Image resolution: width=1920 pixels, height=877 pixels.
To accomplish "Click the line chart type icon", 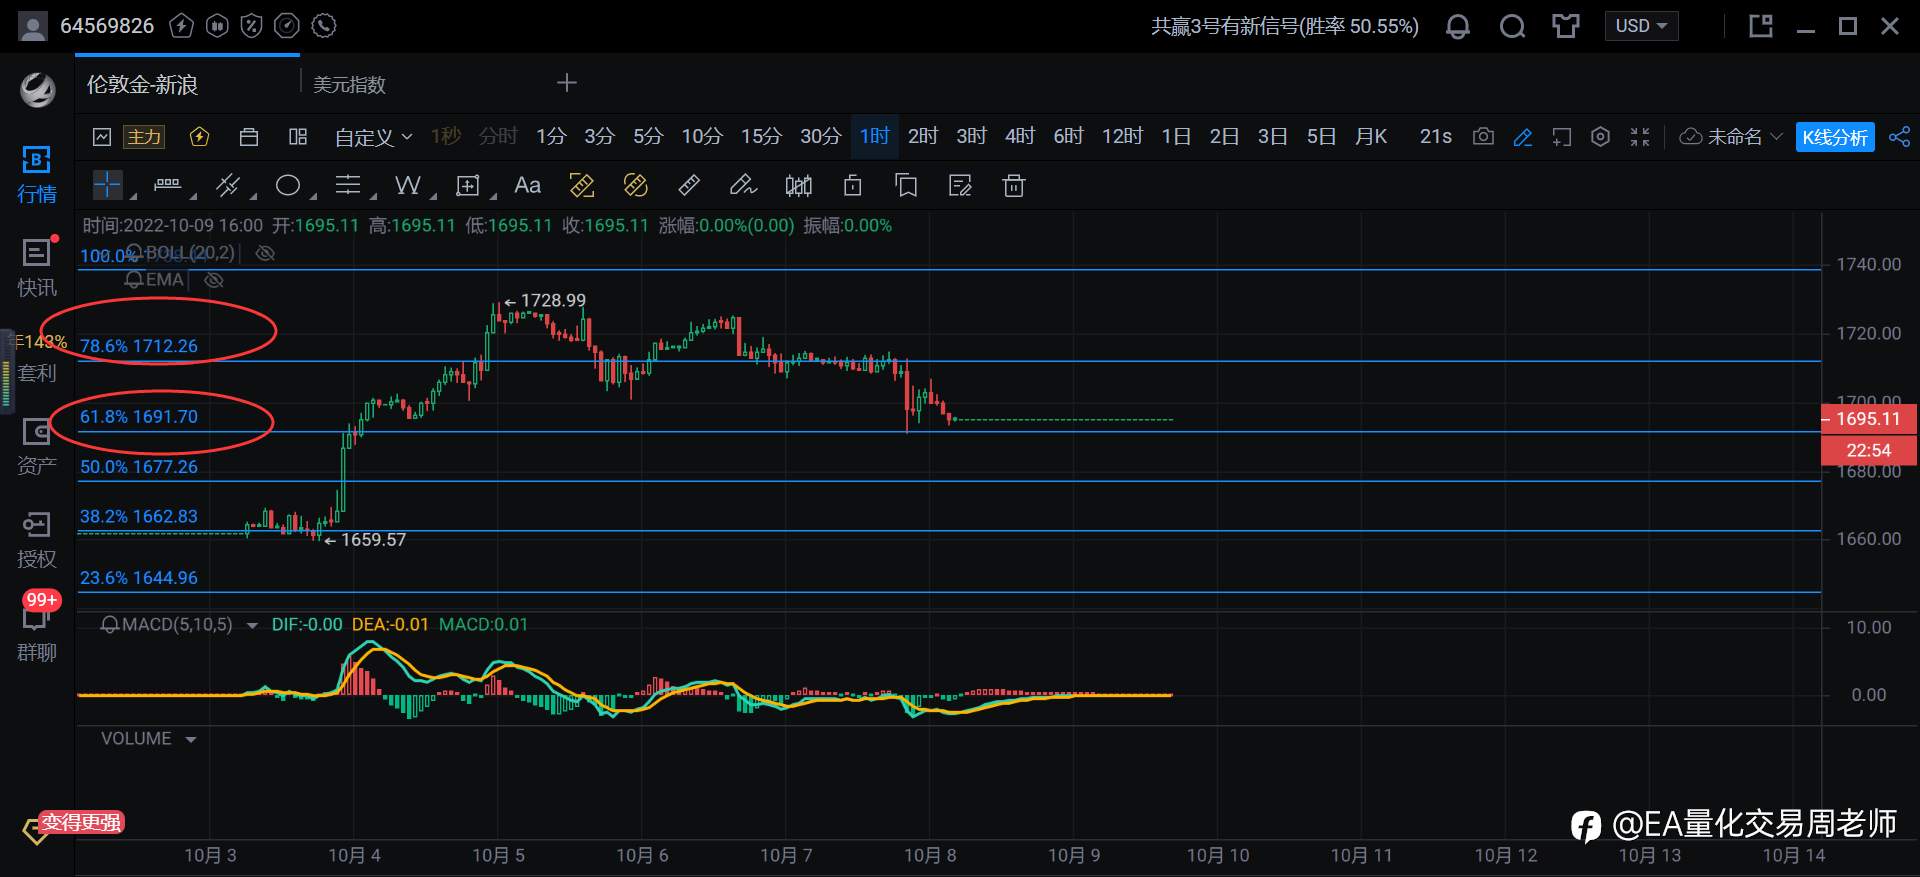I will pos(102,137).
